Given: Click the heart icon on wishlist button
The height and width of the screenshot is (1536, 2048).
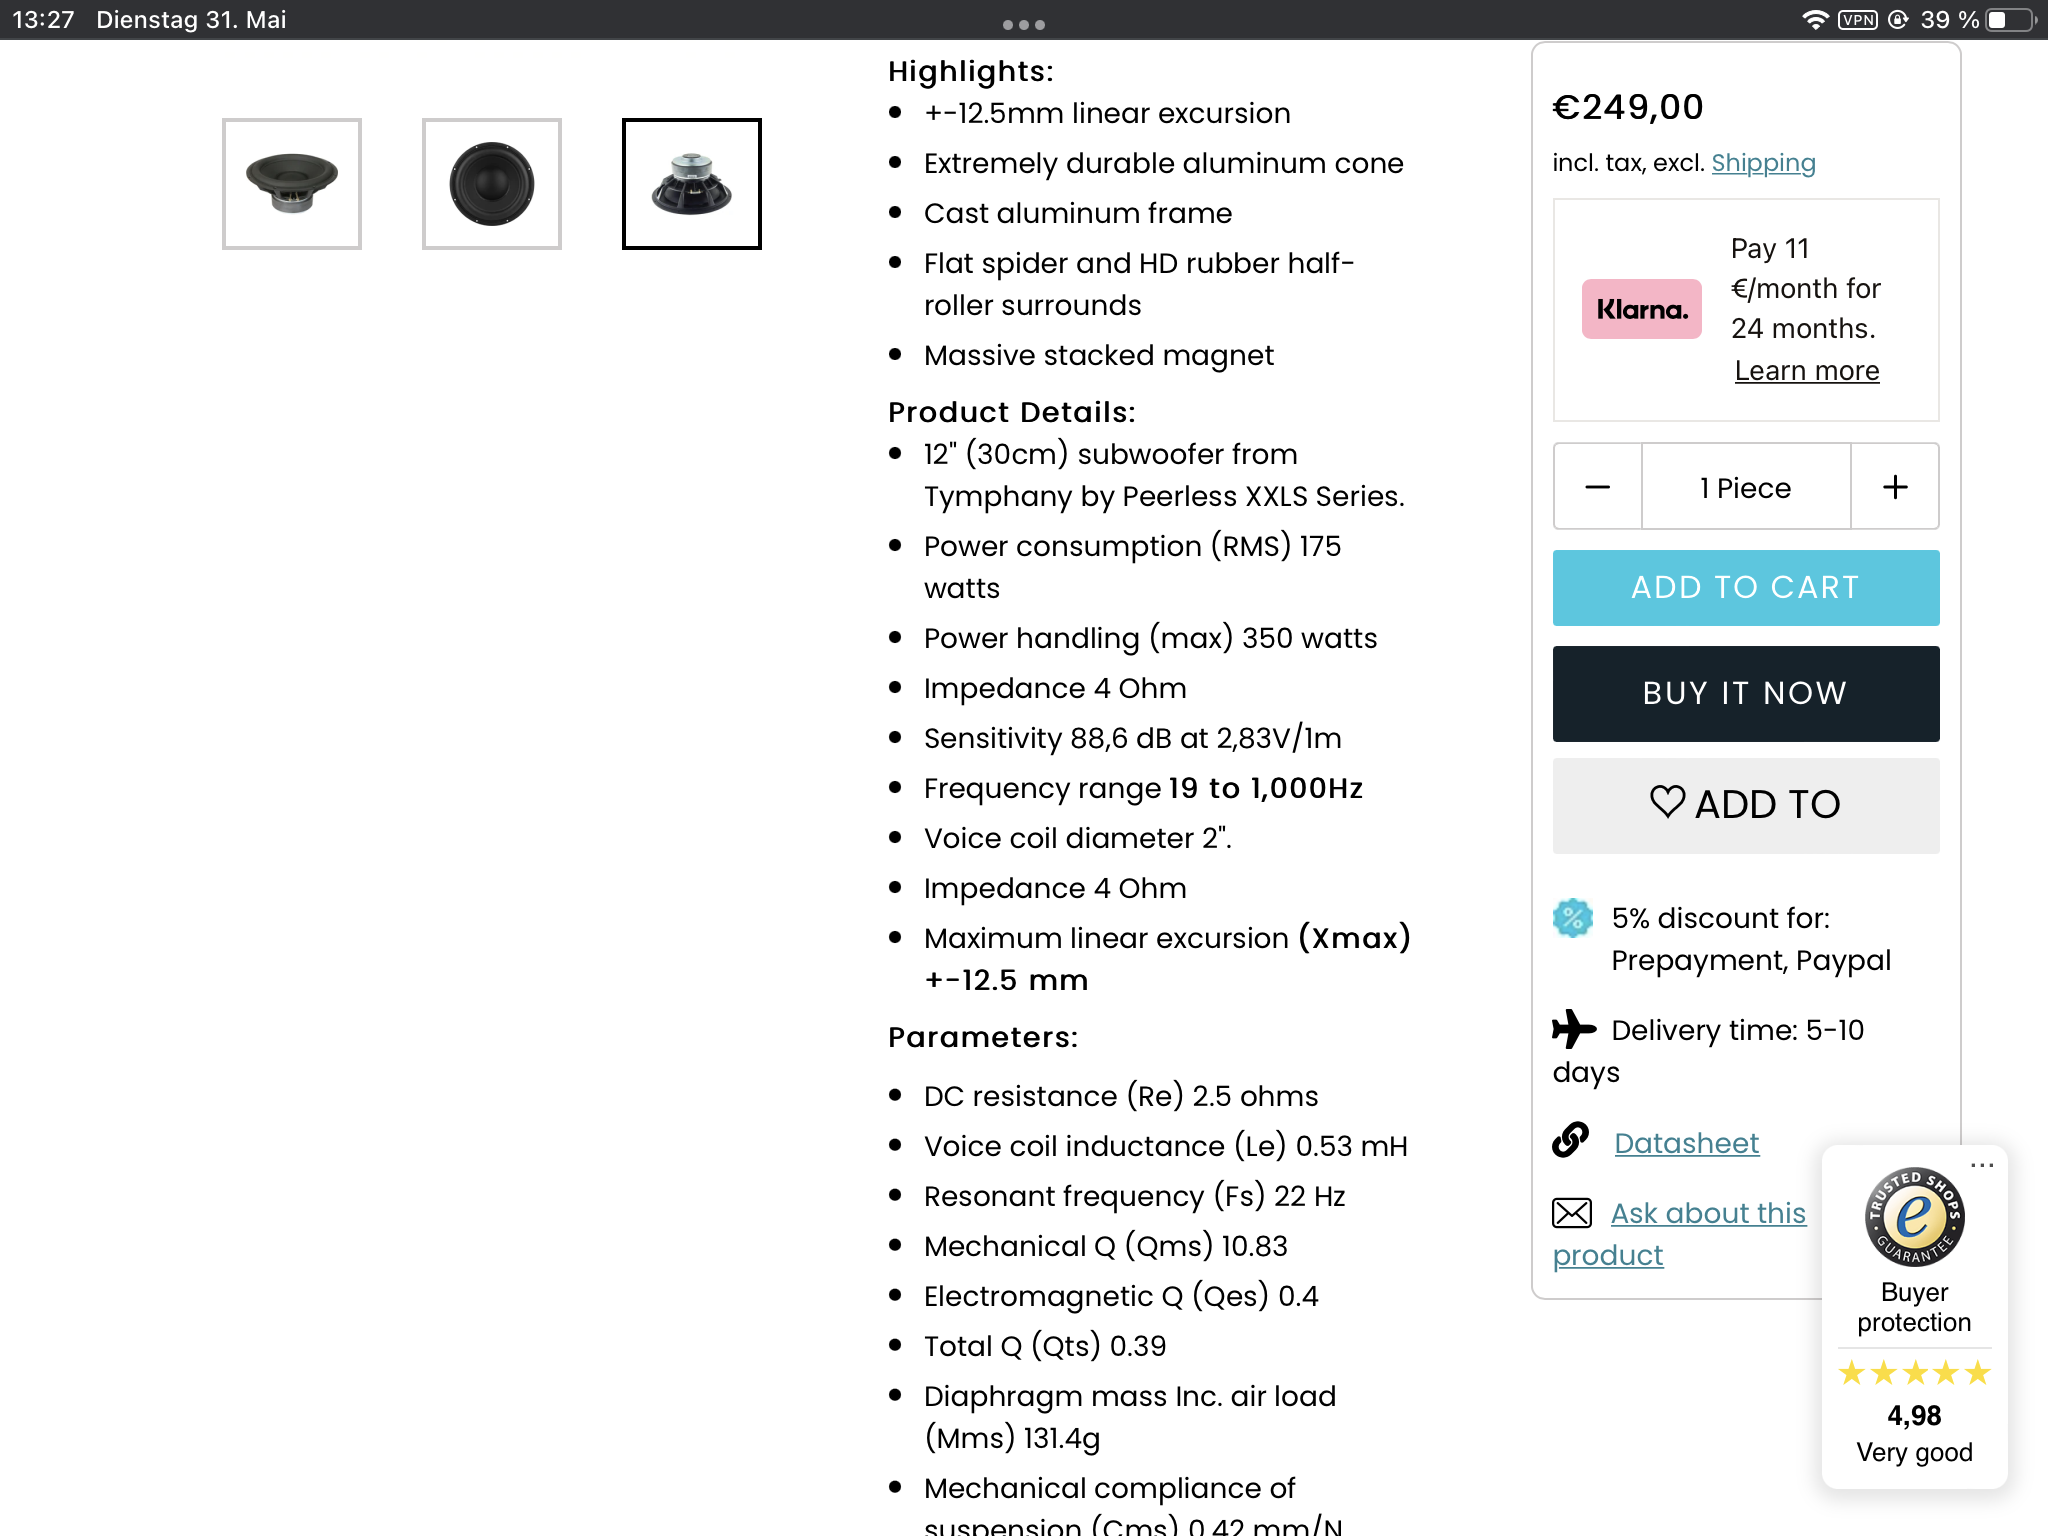Looking at the screenshot, I should 1667,802.
